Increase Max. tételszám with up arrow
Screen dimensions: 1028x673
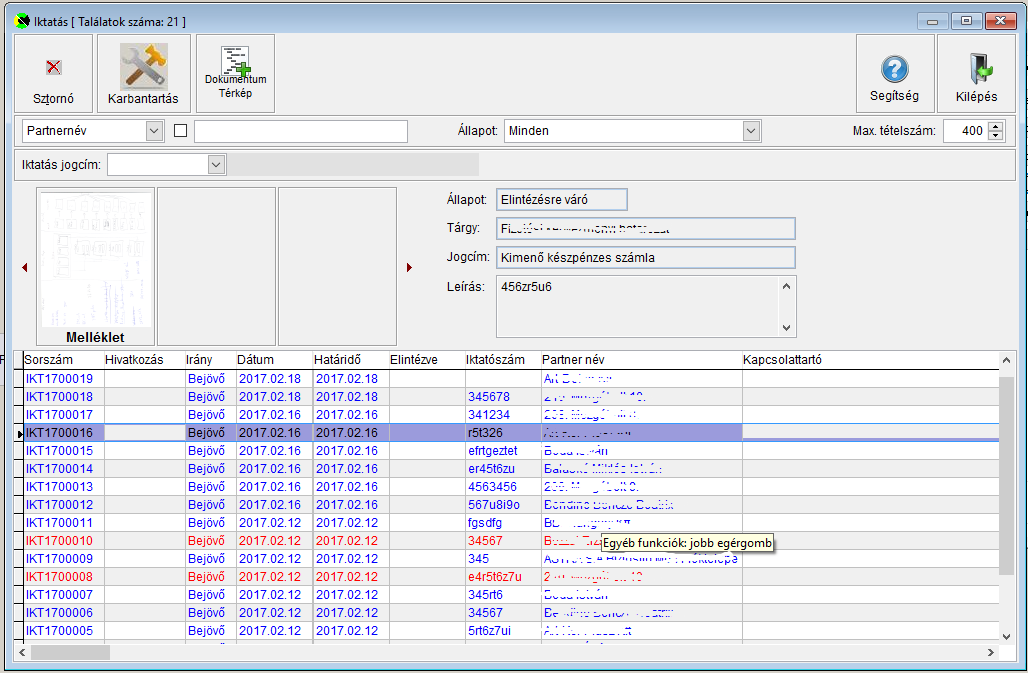pos(995,126)
